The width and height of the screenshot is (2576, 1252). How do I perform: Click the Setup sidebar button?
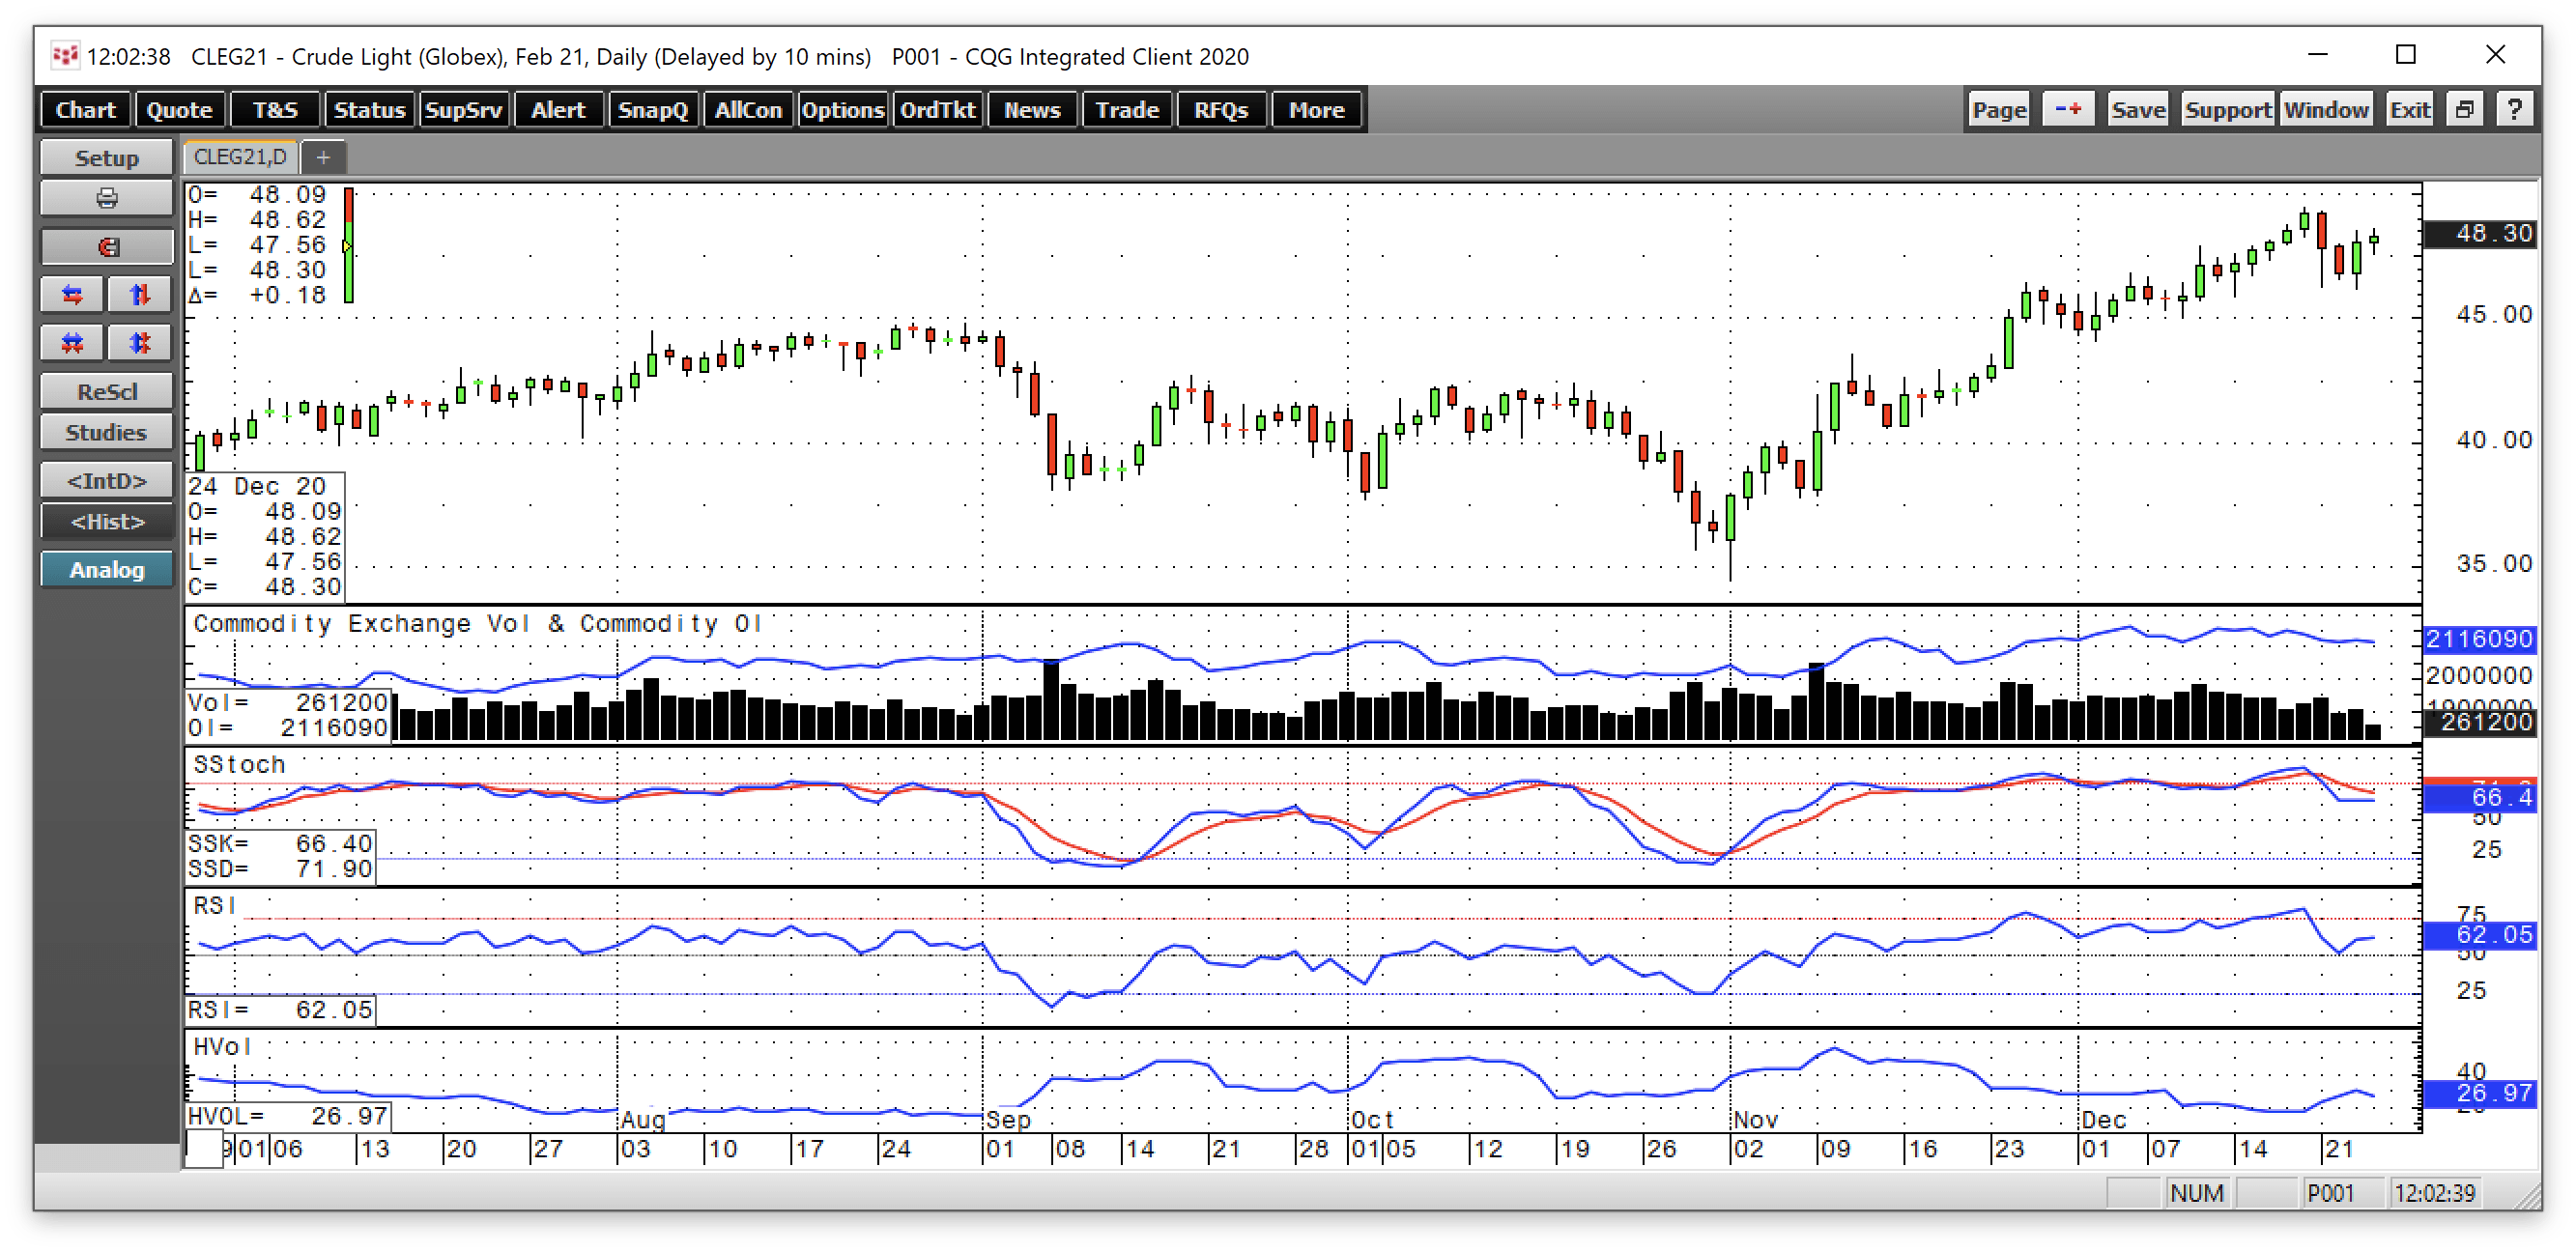(x=106, y=158)
